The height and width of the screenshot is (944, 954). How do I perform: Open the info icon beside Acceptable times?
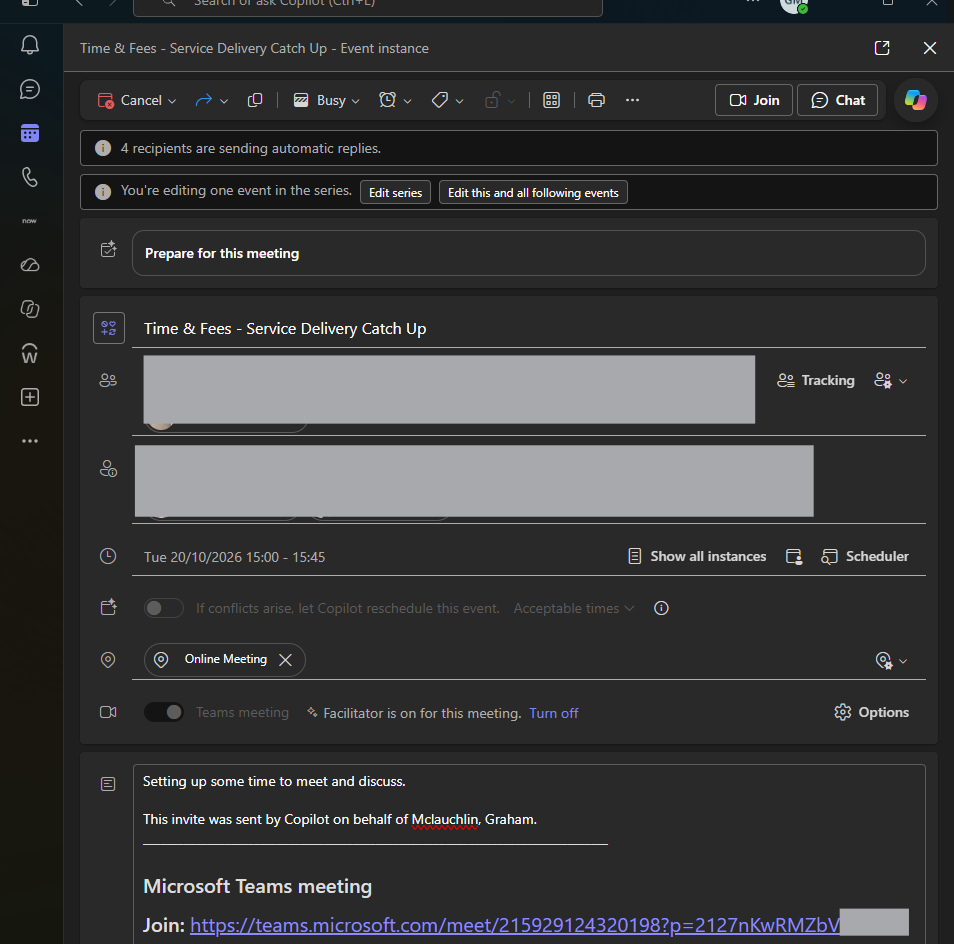click(x=661, y=608)
